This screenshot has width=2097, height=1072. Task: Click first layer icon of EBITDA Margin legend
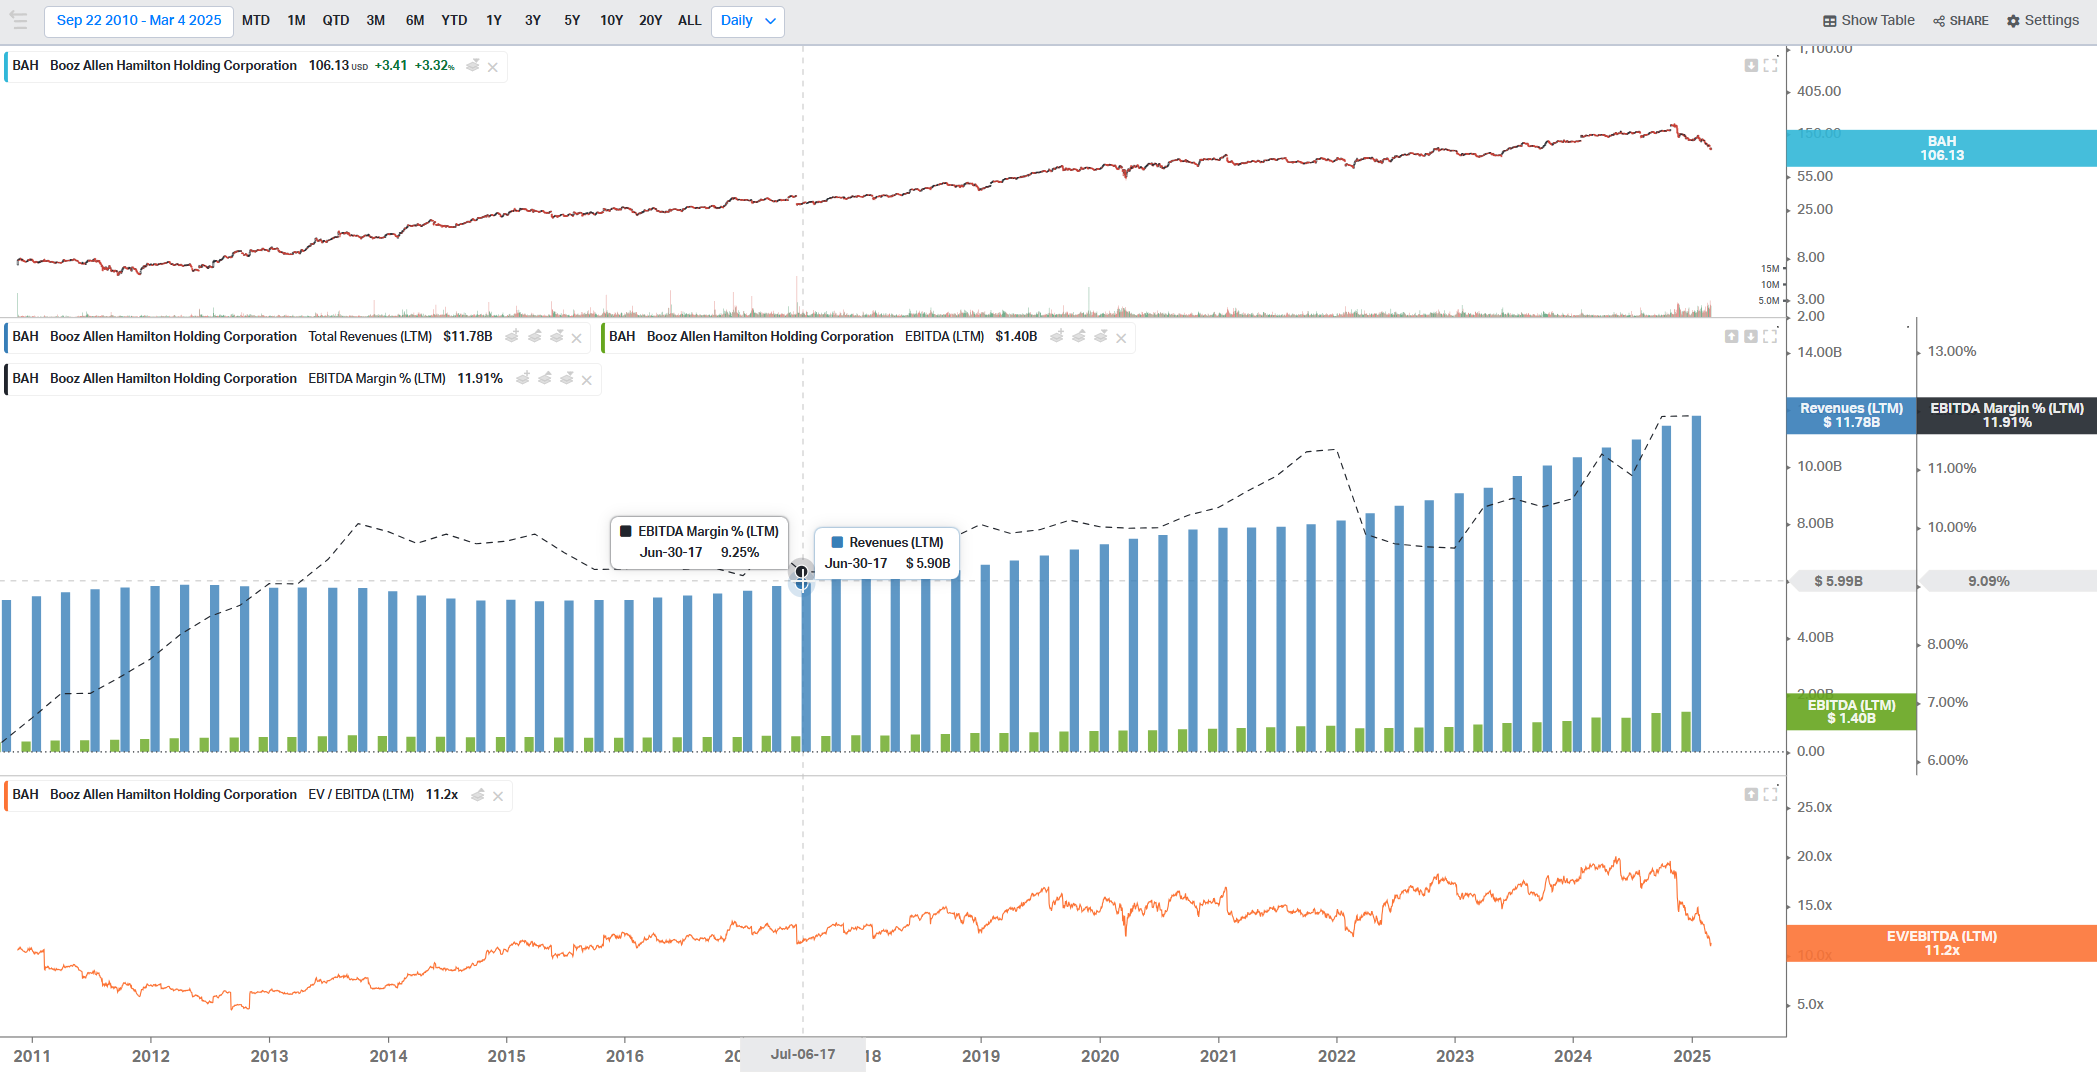[522, 378]
